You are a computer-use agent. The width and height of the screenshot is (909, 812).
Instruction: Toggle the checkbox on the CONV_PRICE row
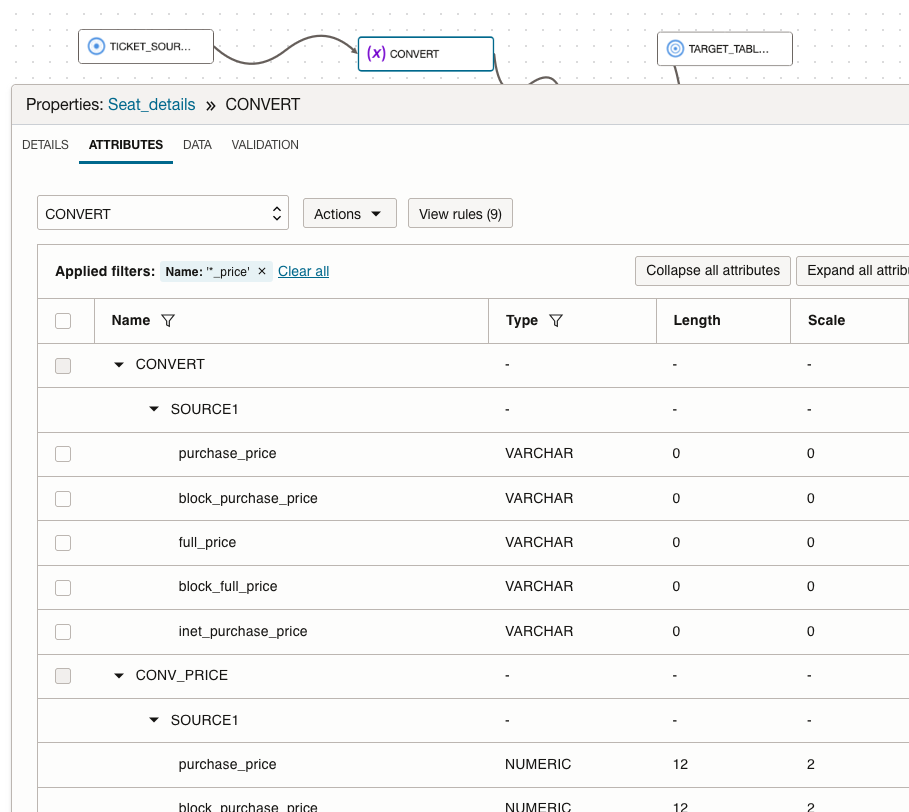63,675
